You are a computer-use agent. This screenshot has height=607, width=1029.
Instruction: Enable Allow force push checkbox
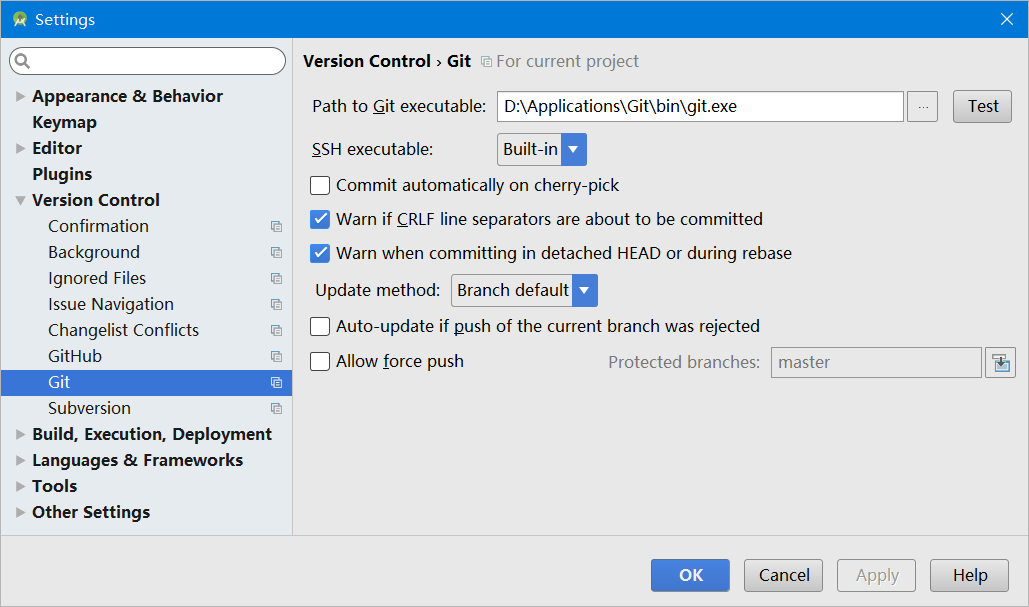(320, 362)
